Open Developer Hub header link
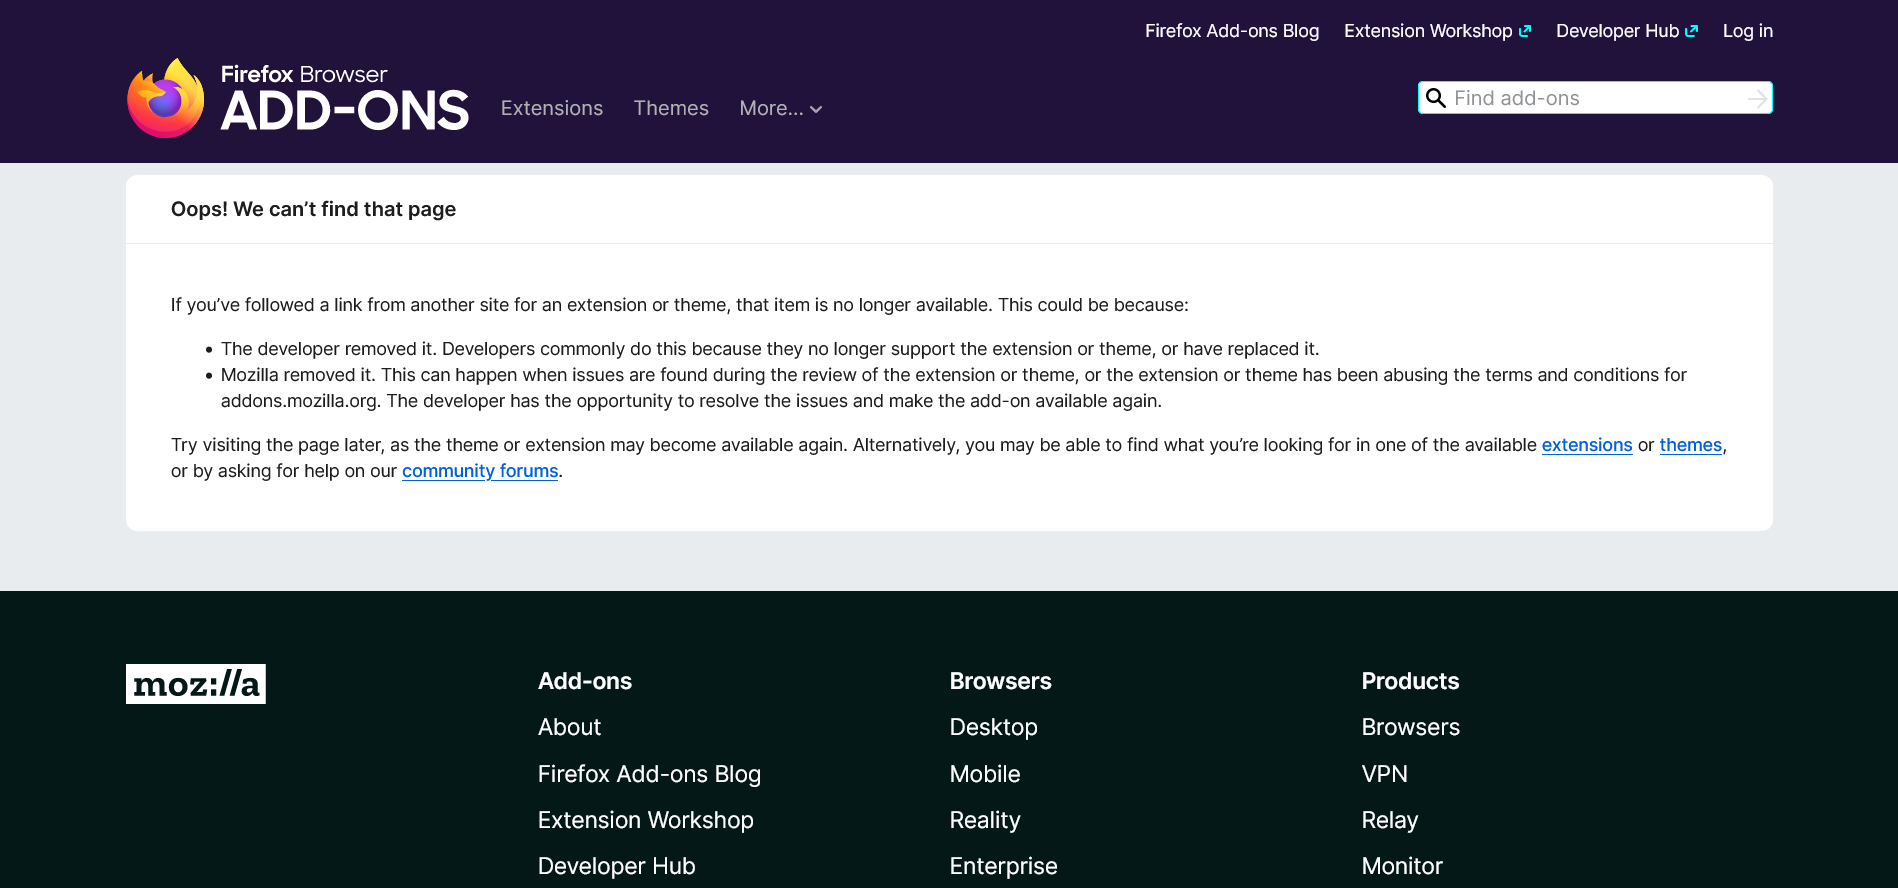Viewport: 1898px width, 888px height. 1627,31
